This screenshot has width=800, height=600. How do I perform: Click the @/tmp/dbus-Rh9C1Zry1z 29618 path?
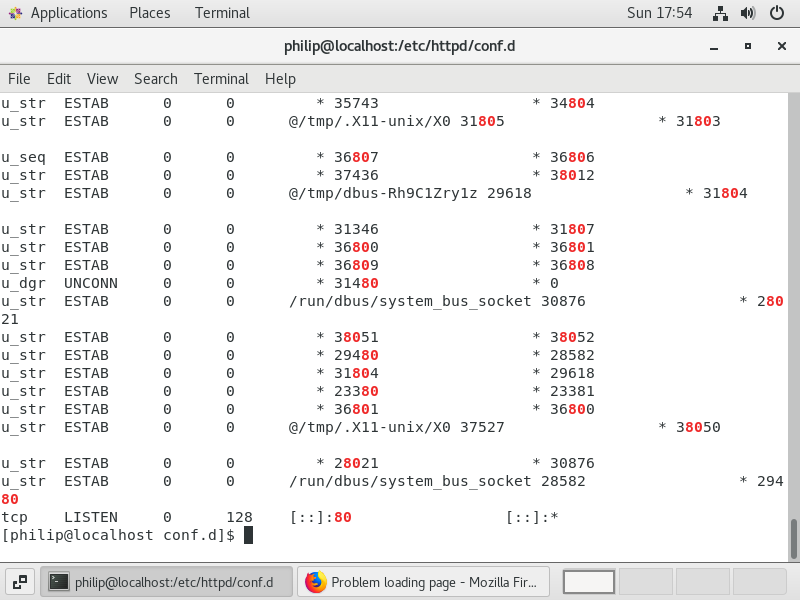click(x=410, y=193)
